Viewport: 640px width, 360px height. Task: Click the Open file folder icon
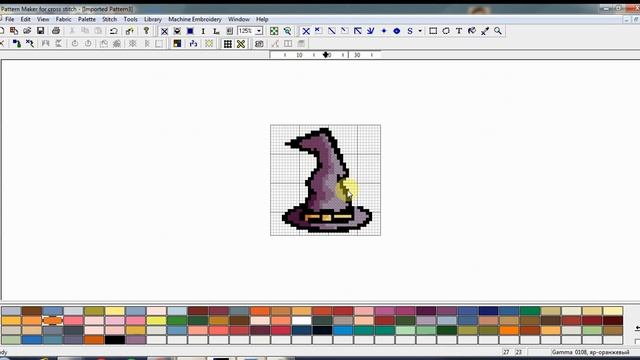pyautogui.click(x=27, y=31)
